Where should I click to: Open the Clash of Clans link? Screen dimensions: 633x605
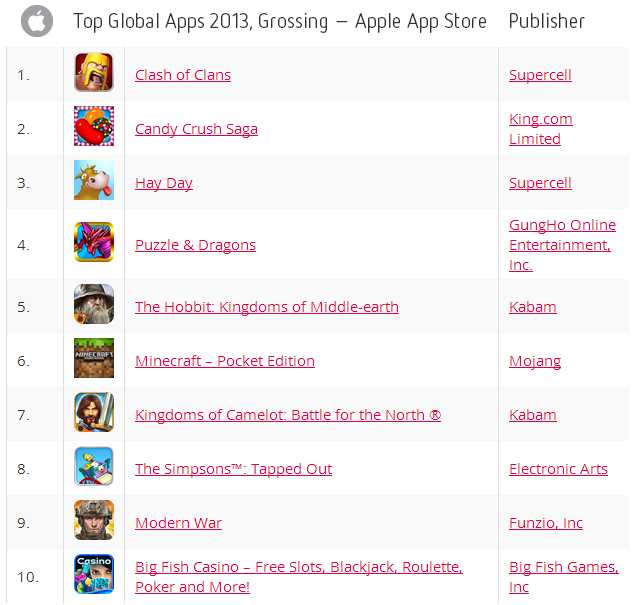(x=183, y=75)
